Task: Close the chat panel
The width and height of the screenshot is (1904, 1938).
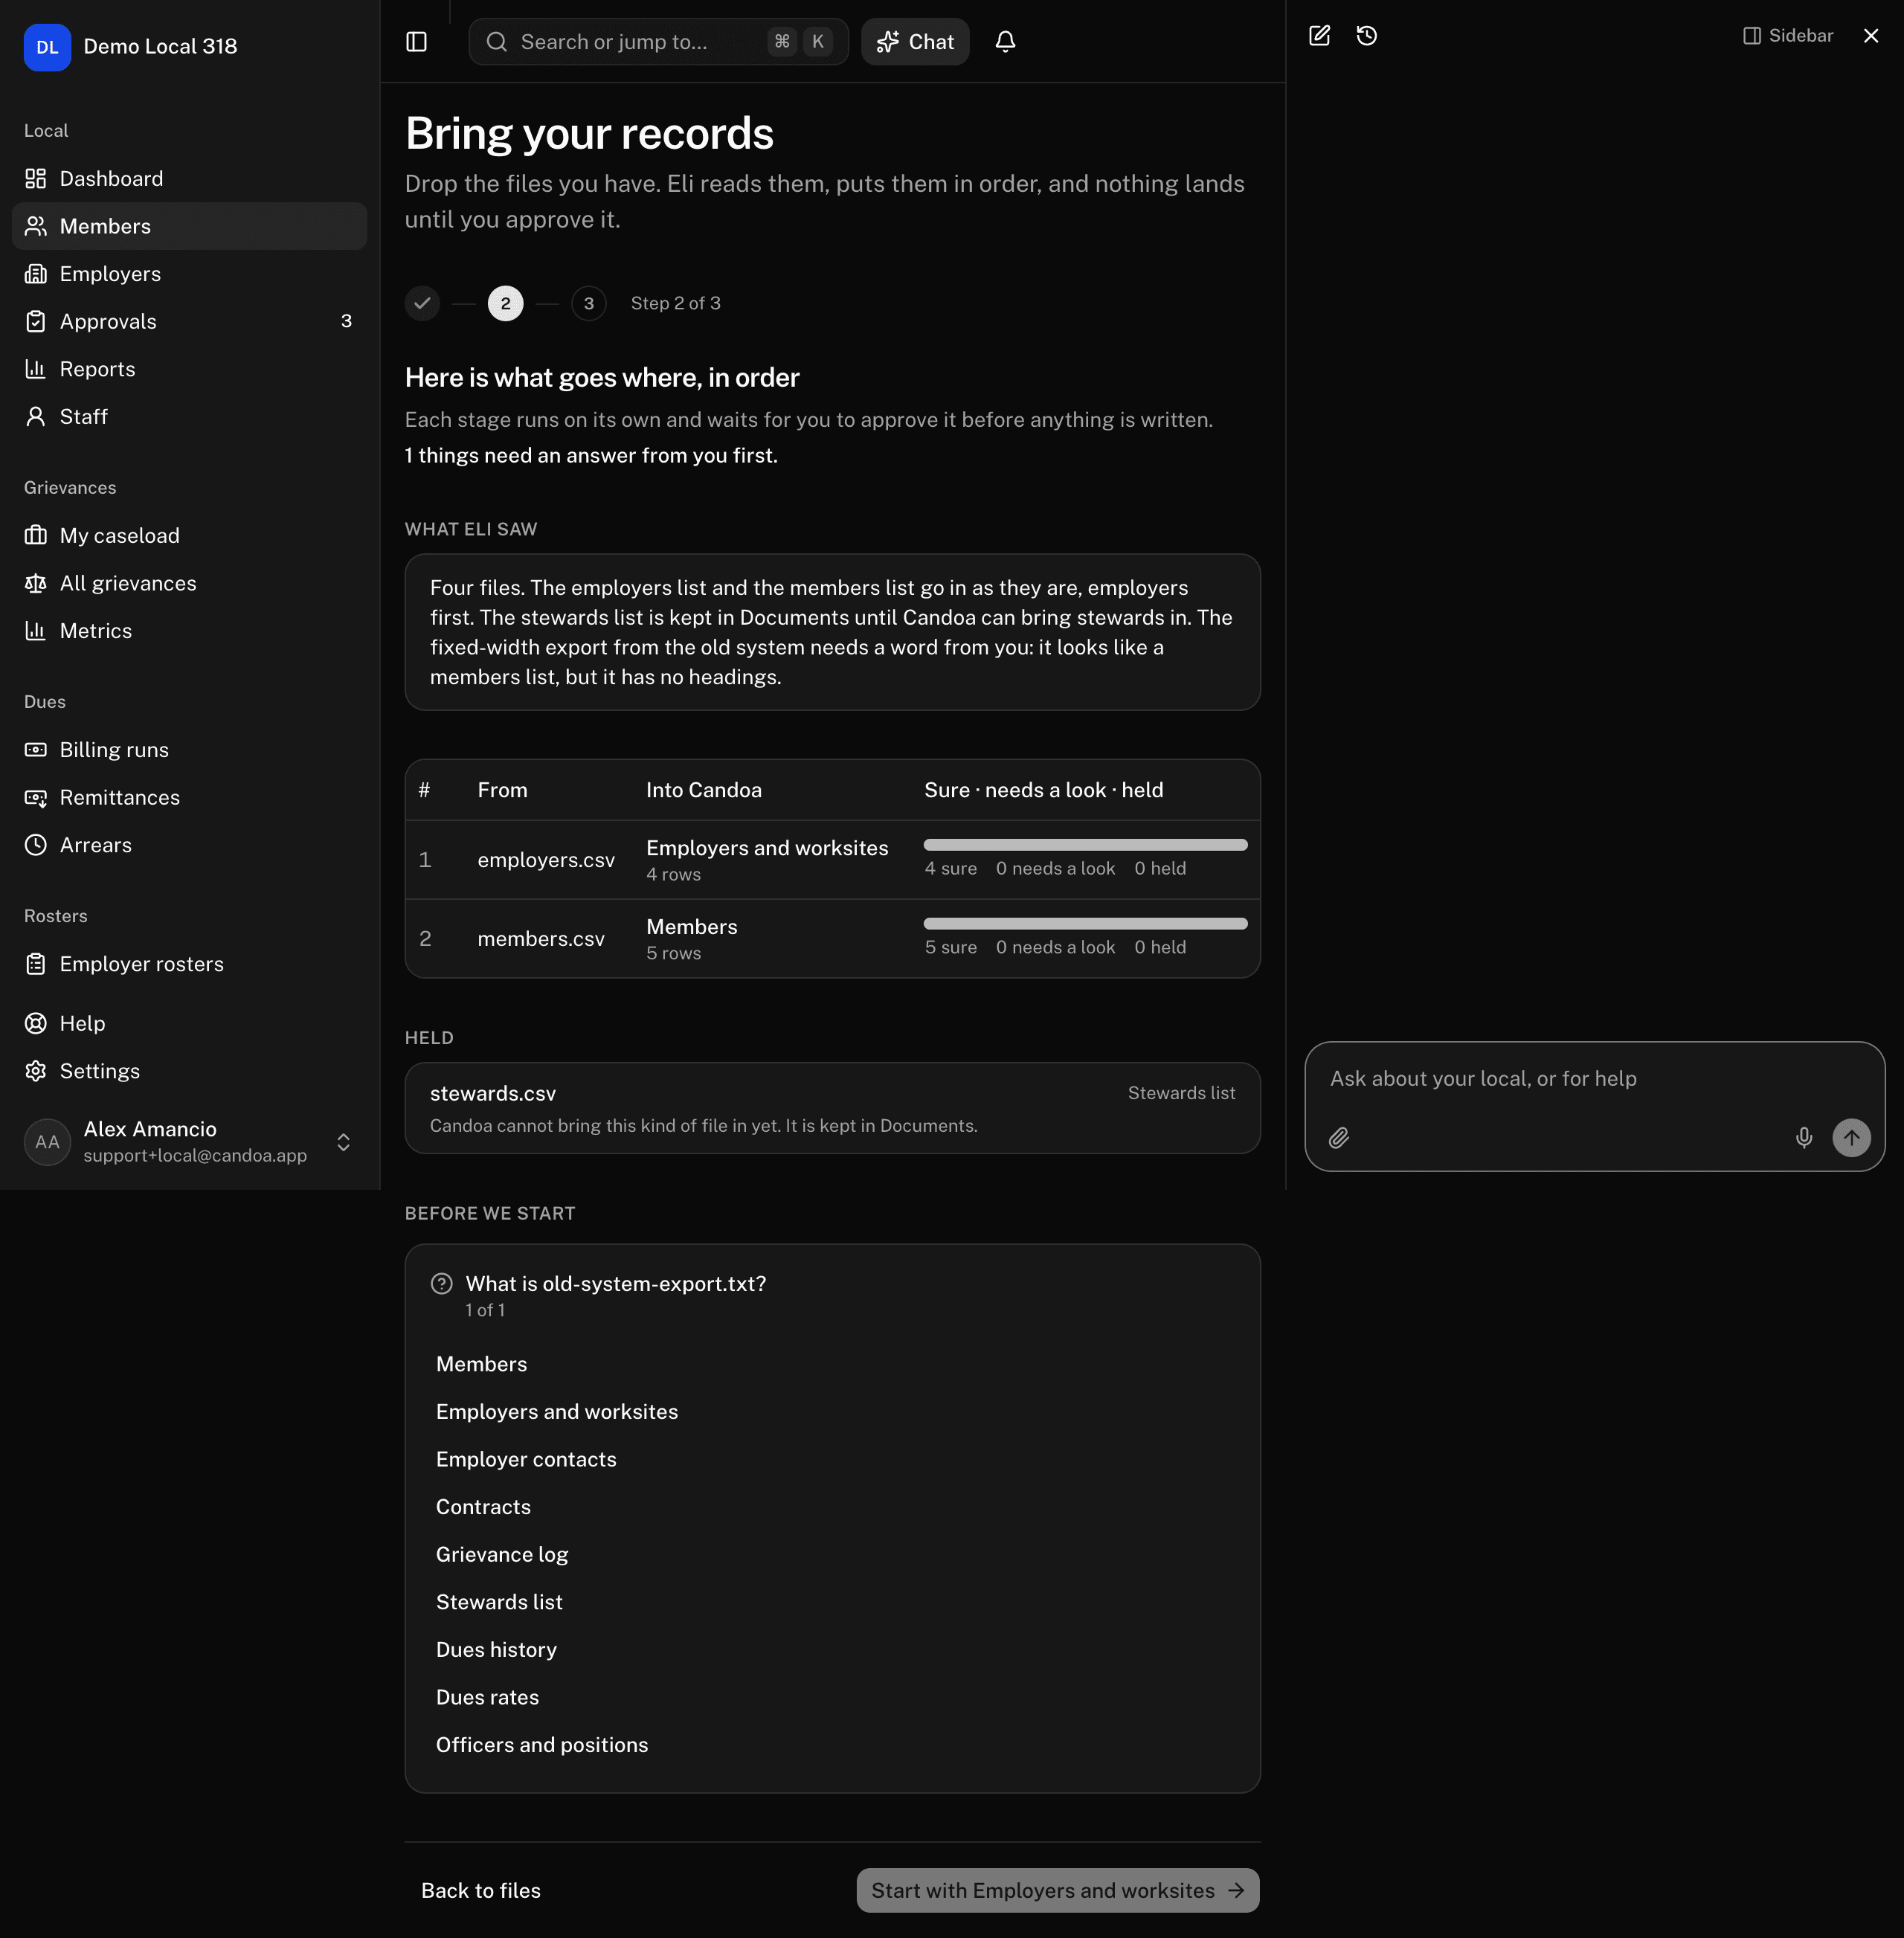Action: pyautogui.click(x=1871, y=36)
